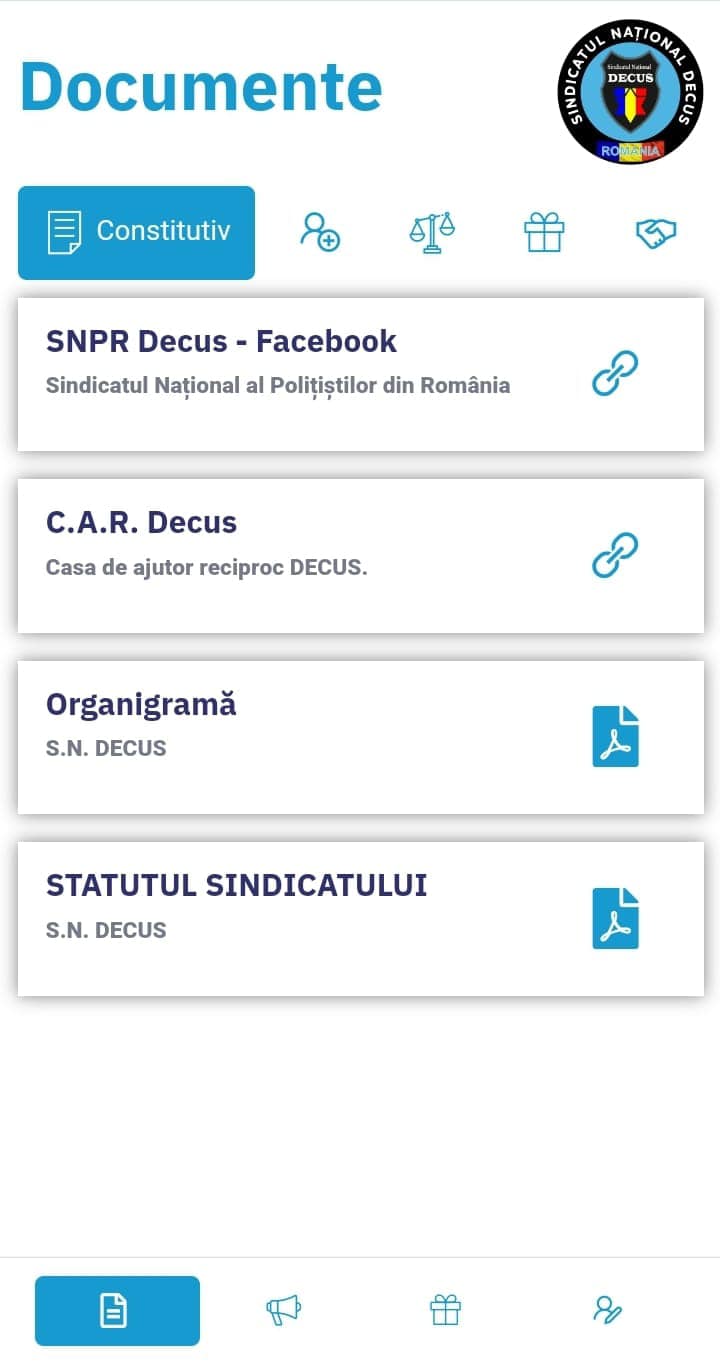The height and width of the screenshot is (1362, 720).
Task: Select the handshake partners tab
Action: [656, 233]
